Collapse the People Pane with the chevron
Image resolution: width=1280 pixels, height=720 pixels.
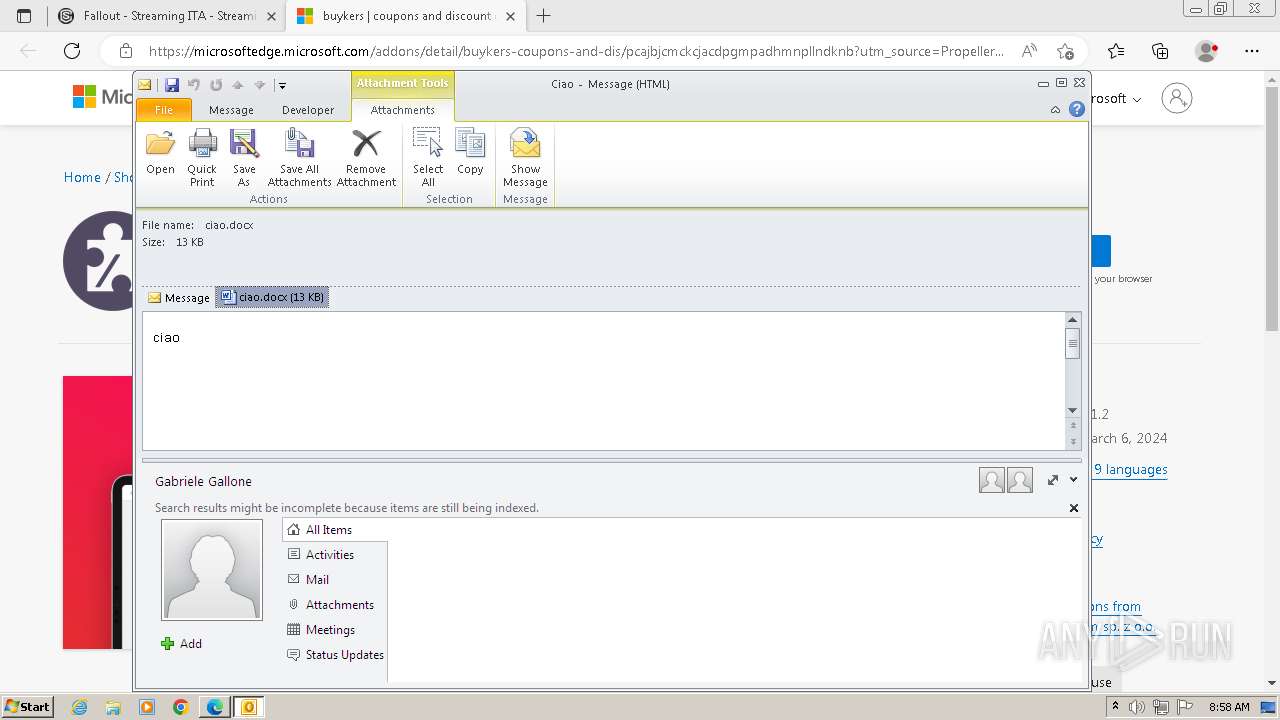pyautogui.click(x=1074, y=480)
